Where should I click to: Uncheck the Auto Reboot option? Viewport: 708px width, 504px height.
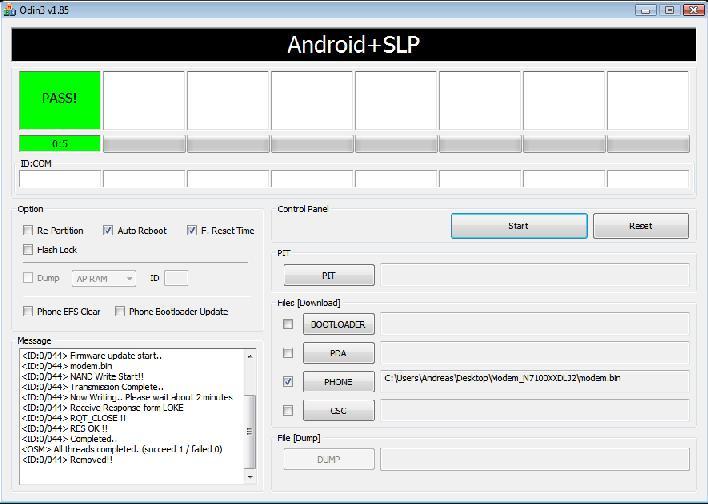[109, 230]
